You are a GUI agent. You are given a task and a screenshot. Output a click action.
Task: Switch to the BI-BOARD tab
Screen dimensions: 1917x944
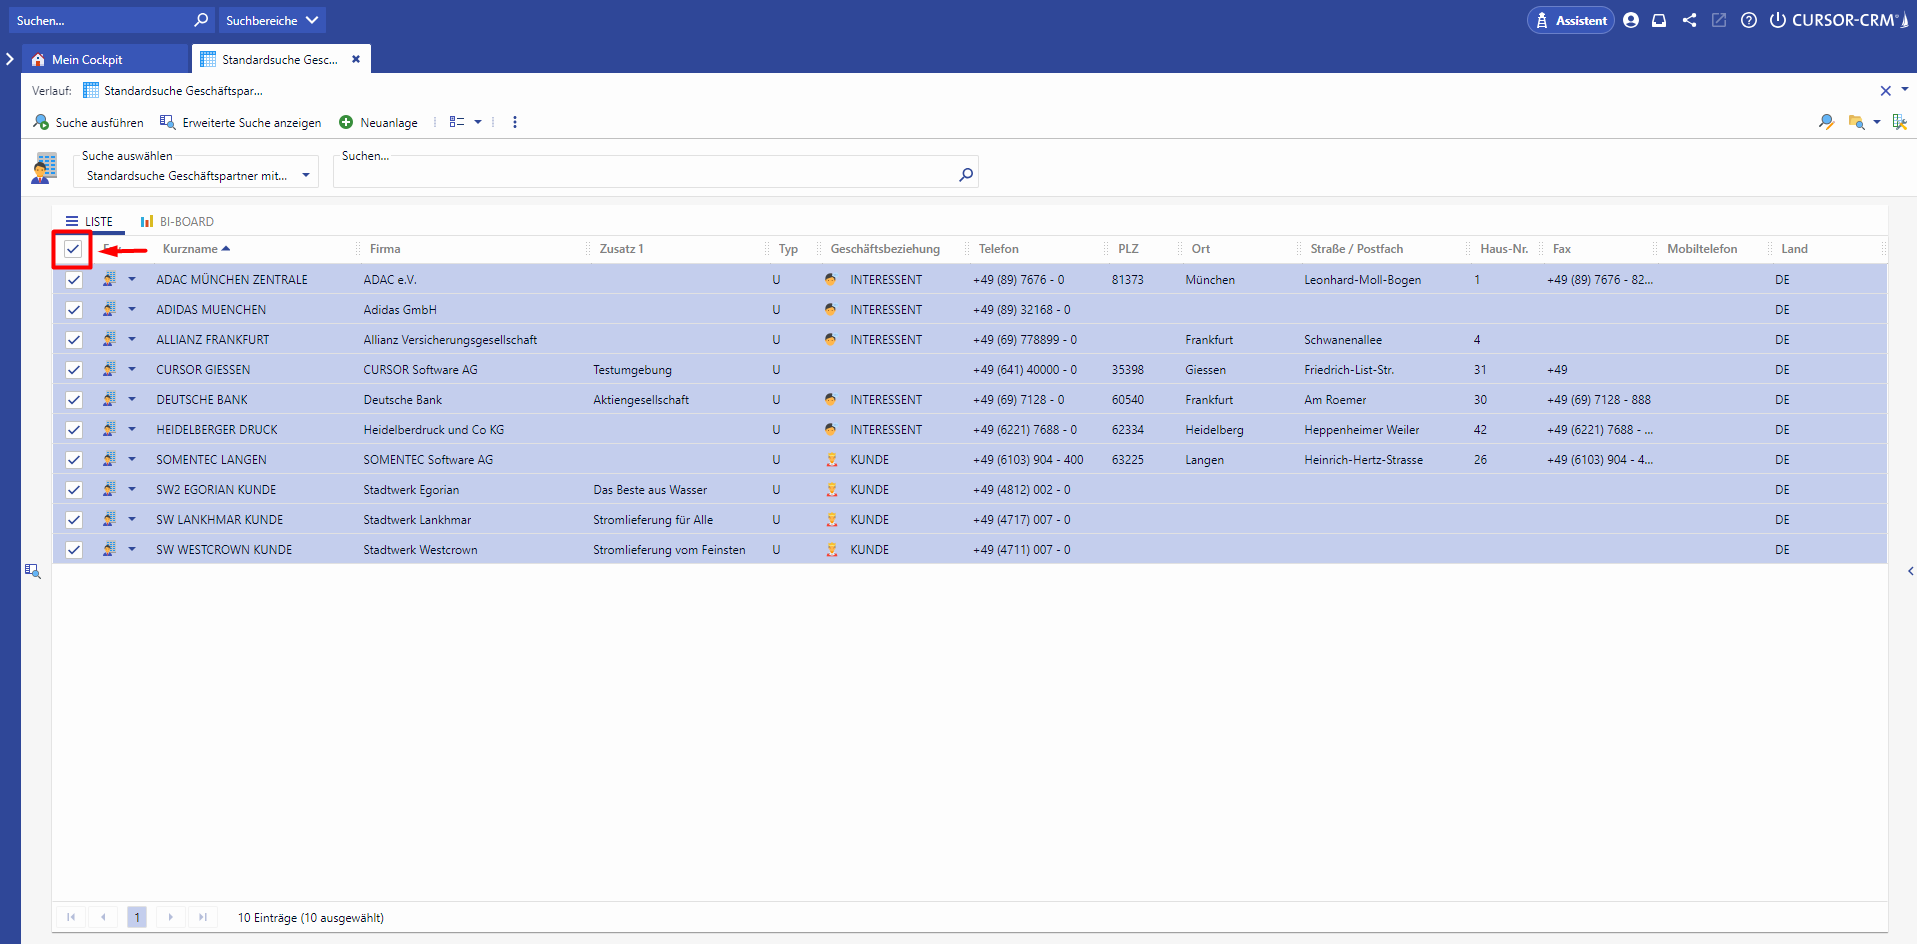[x=177, y=222]
